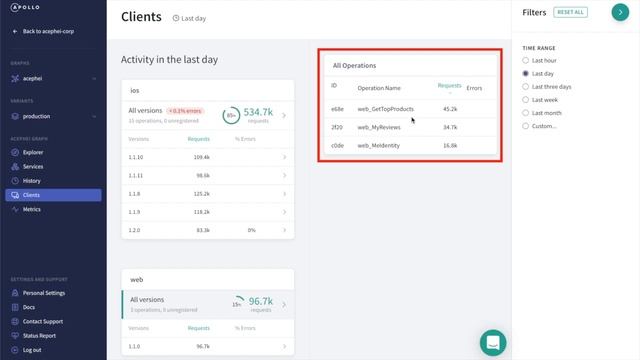
Task: Open ios version 1.2.0 chevron
Action: 284,230
